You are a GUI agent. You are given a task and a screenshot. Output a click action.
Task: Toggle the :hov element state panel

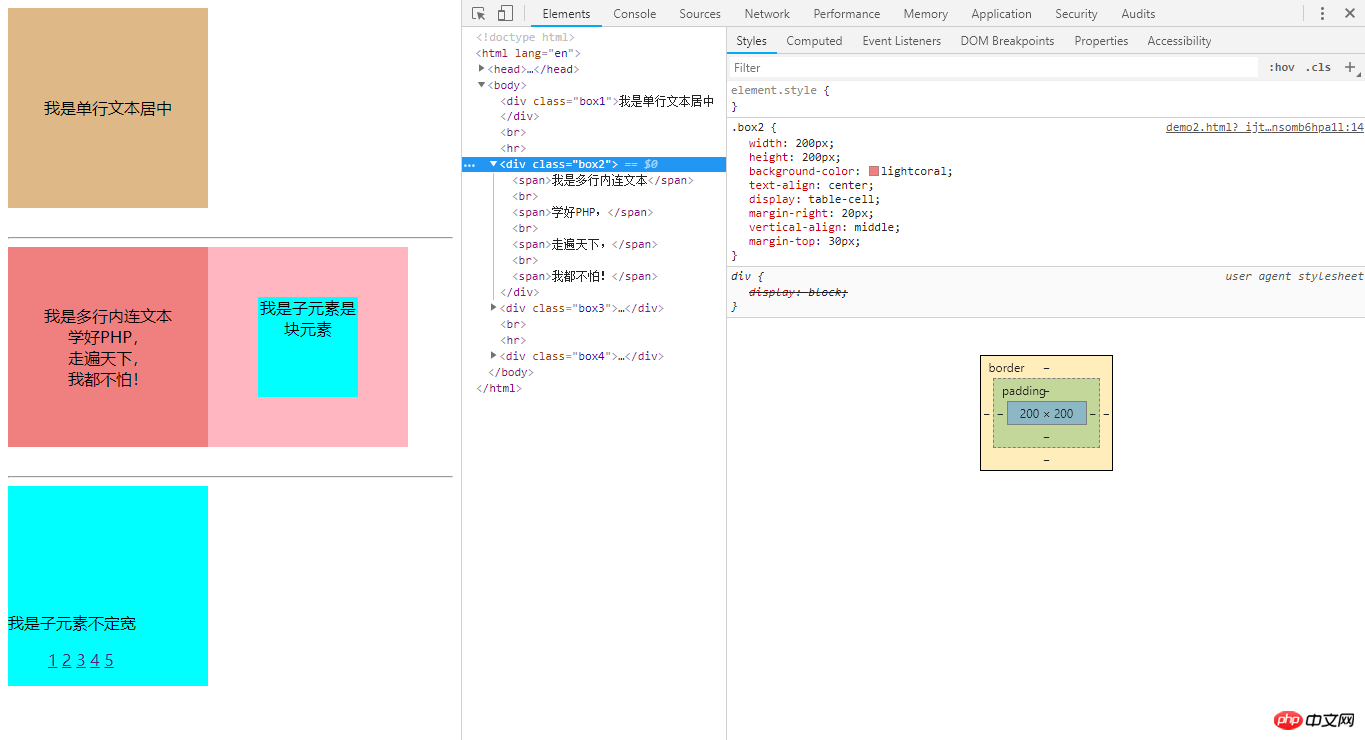tap(1281, 67)
